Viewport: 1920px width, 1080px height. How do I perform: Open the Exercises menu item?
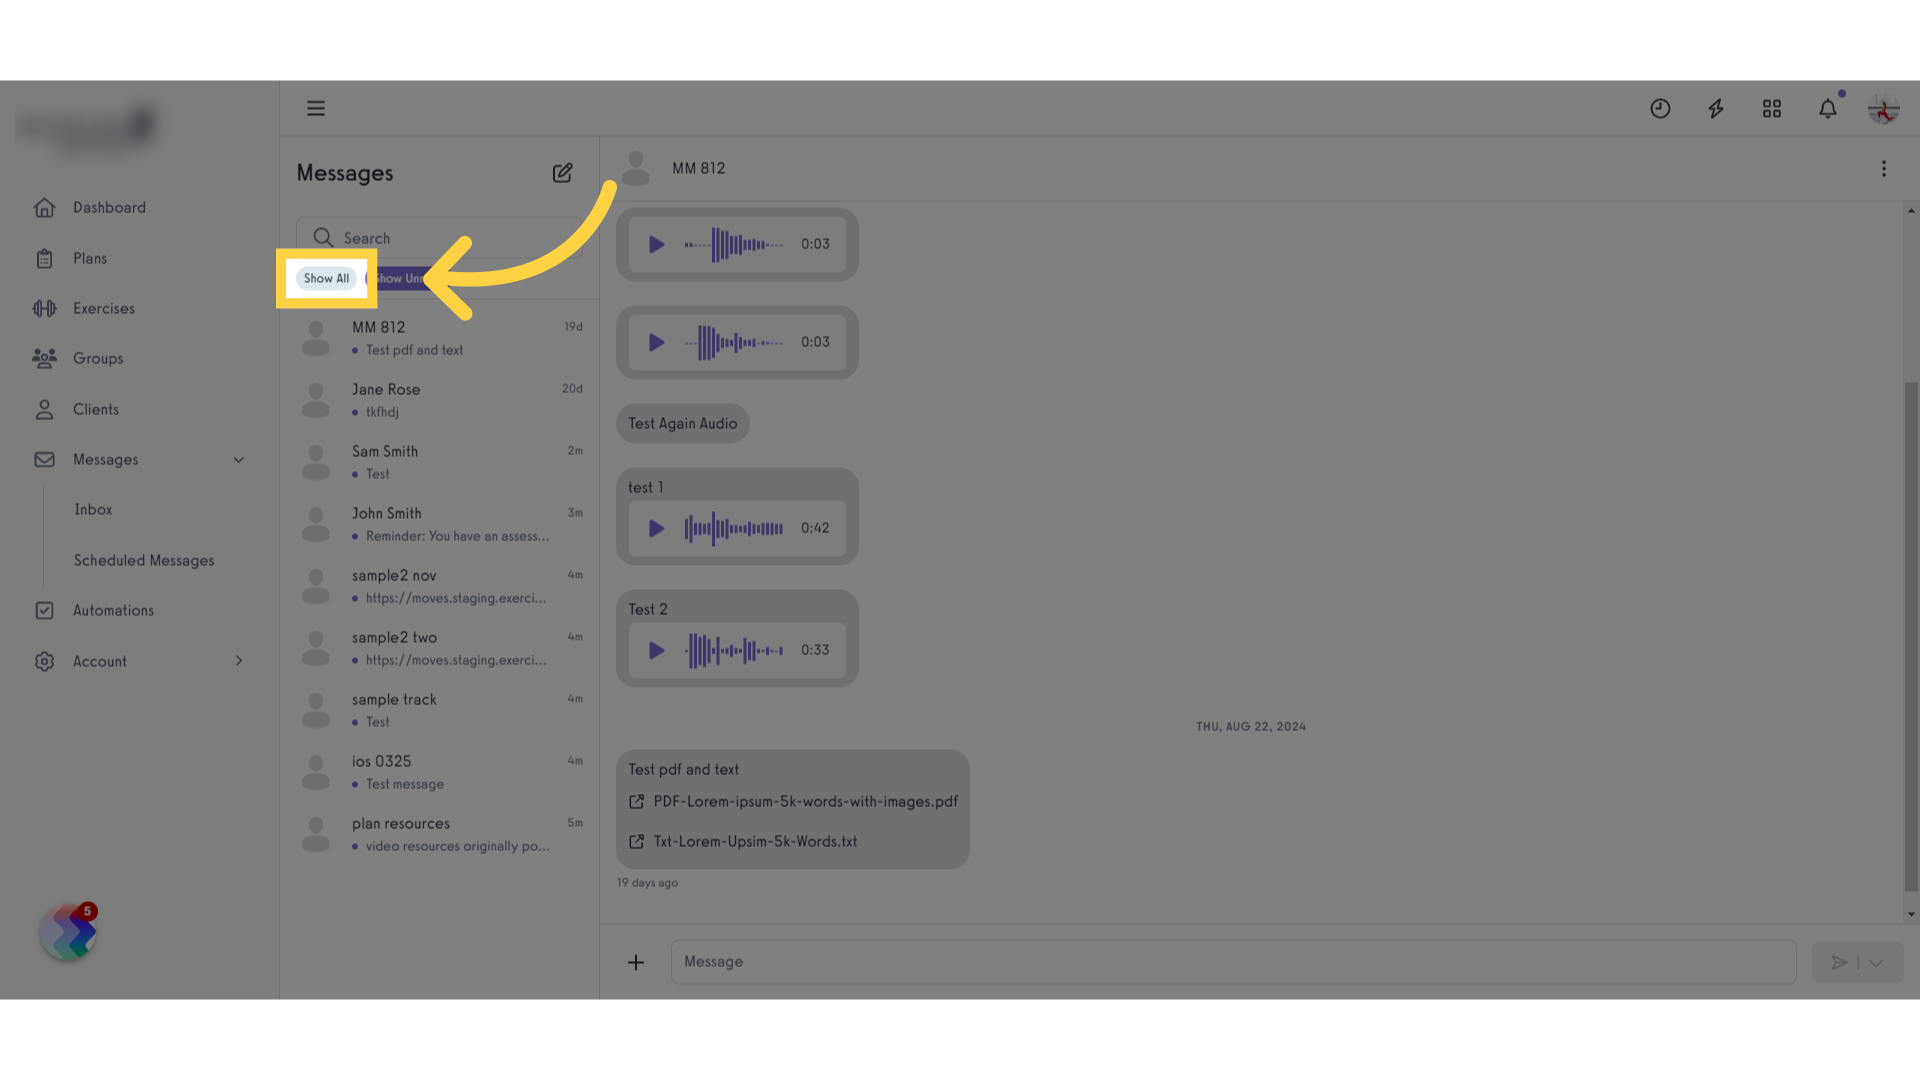click(x=104, y=309)
